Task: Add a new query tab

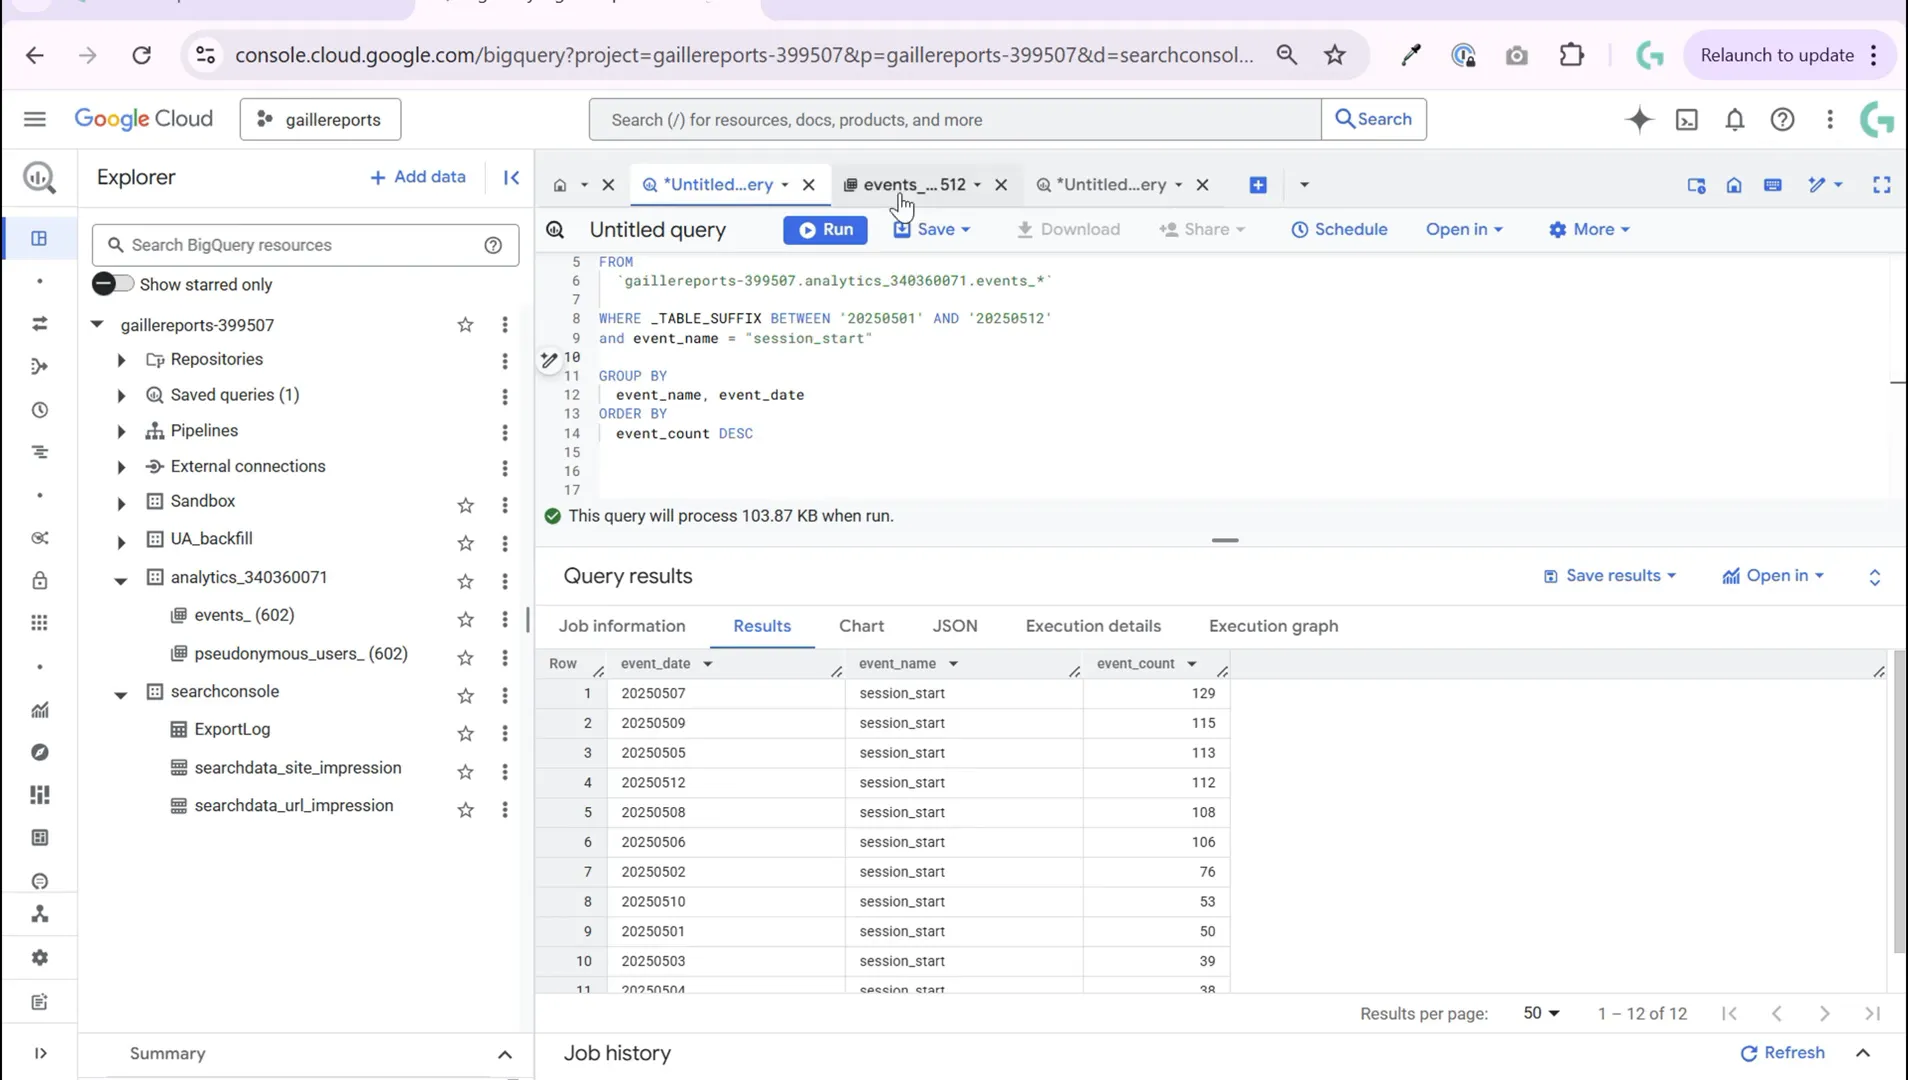Action: tap(1258, 185)
